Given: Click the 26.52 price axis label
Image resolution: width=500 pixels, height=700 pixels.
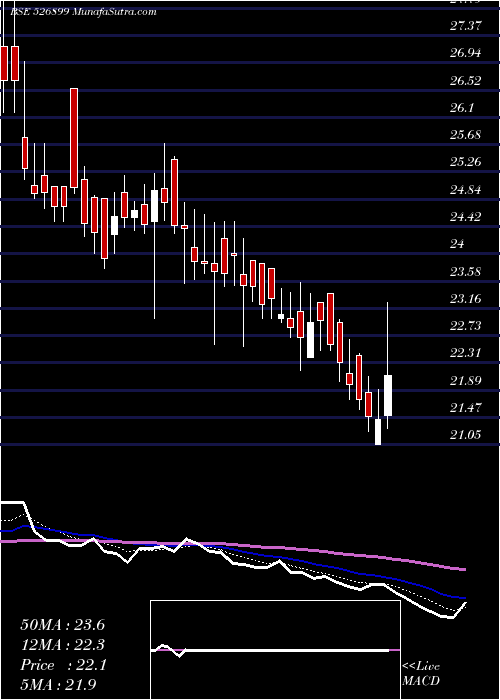Looking at the screenshot, I should click(466, 81).
